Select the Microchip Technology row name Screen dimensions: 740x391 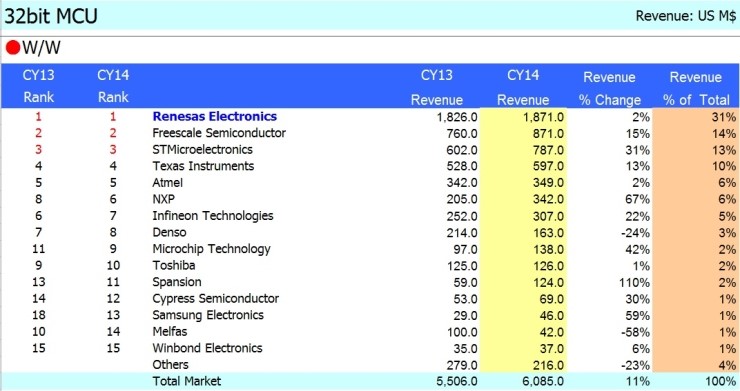pyautogui.click(x=211, y=249)
